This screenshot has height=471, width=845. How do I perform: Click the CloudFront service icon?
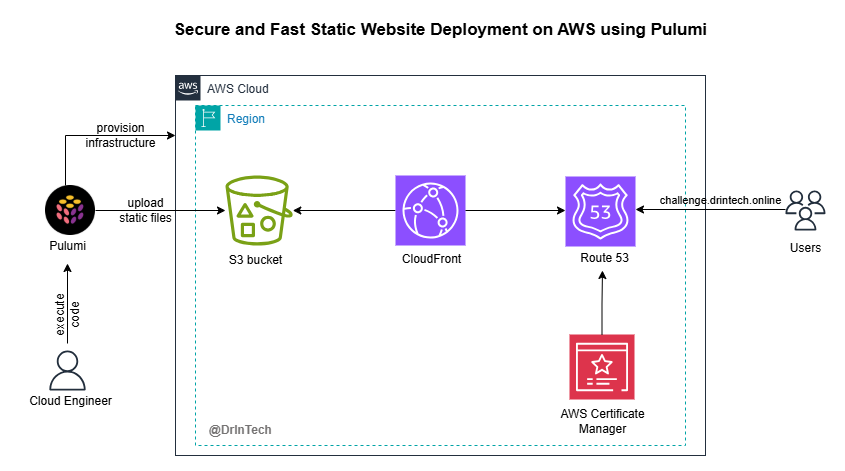coord(430,210)
